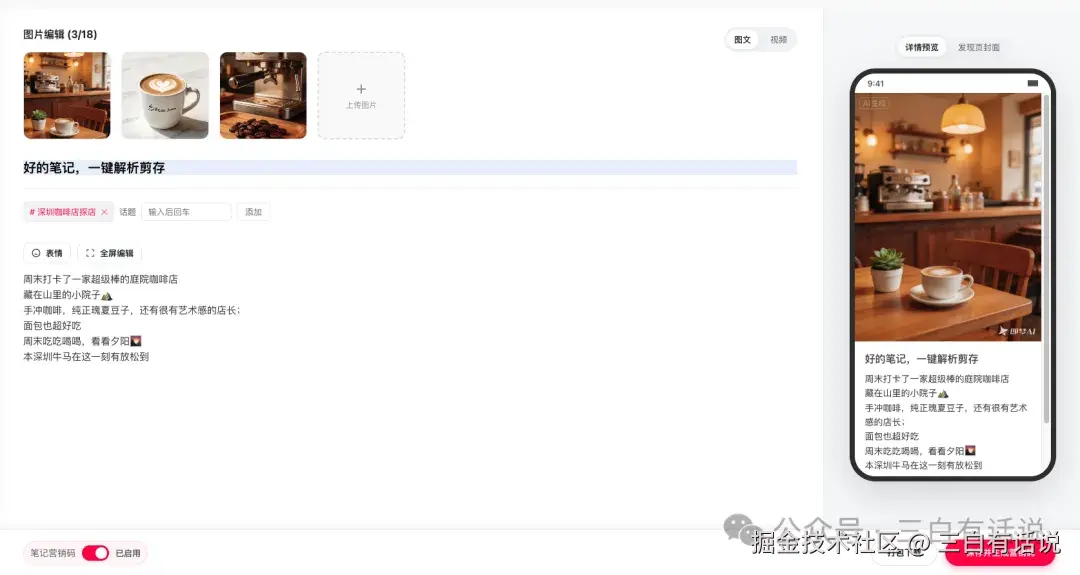The height and width of the screenshot is (575, 1080).
Task: Remove the 深圳咖啡店探店 topic tag
Action: (104, 212)
